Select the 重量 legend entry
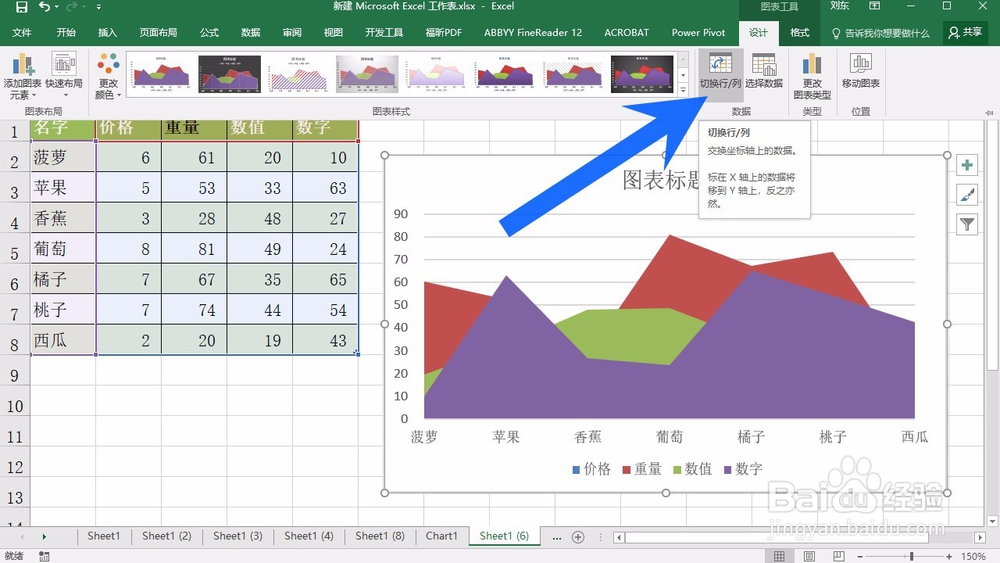The height and width of the screenshot is (563, 1000). (x=642, y=469)
